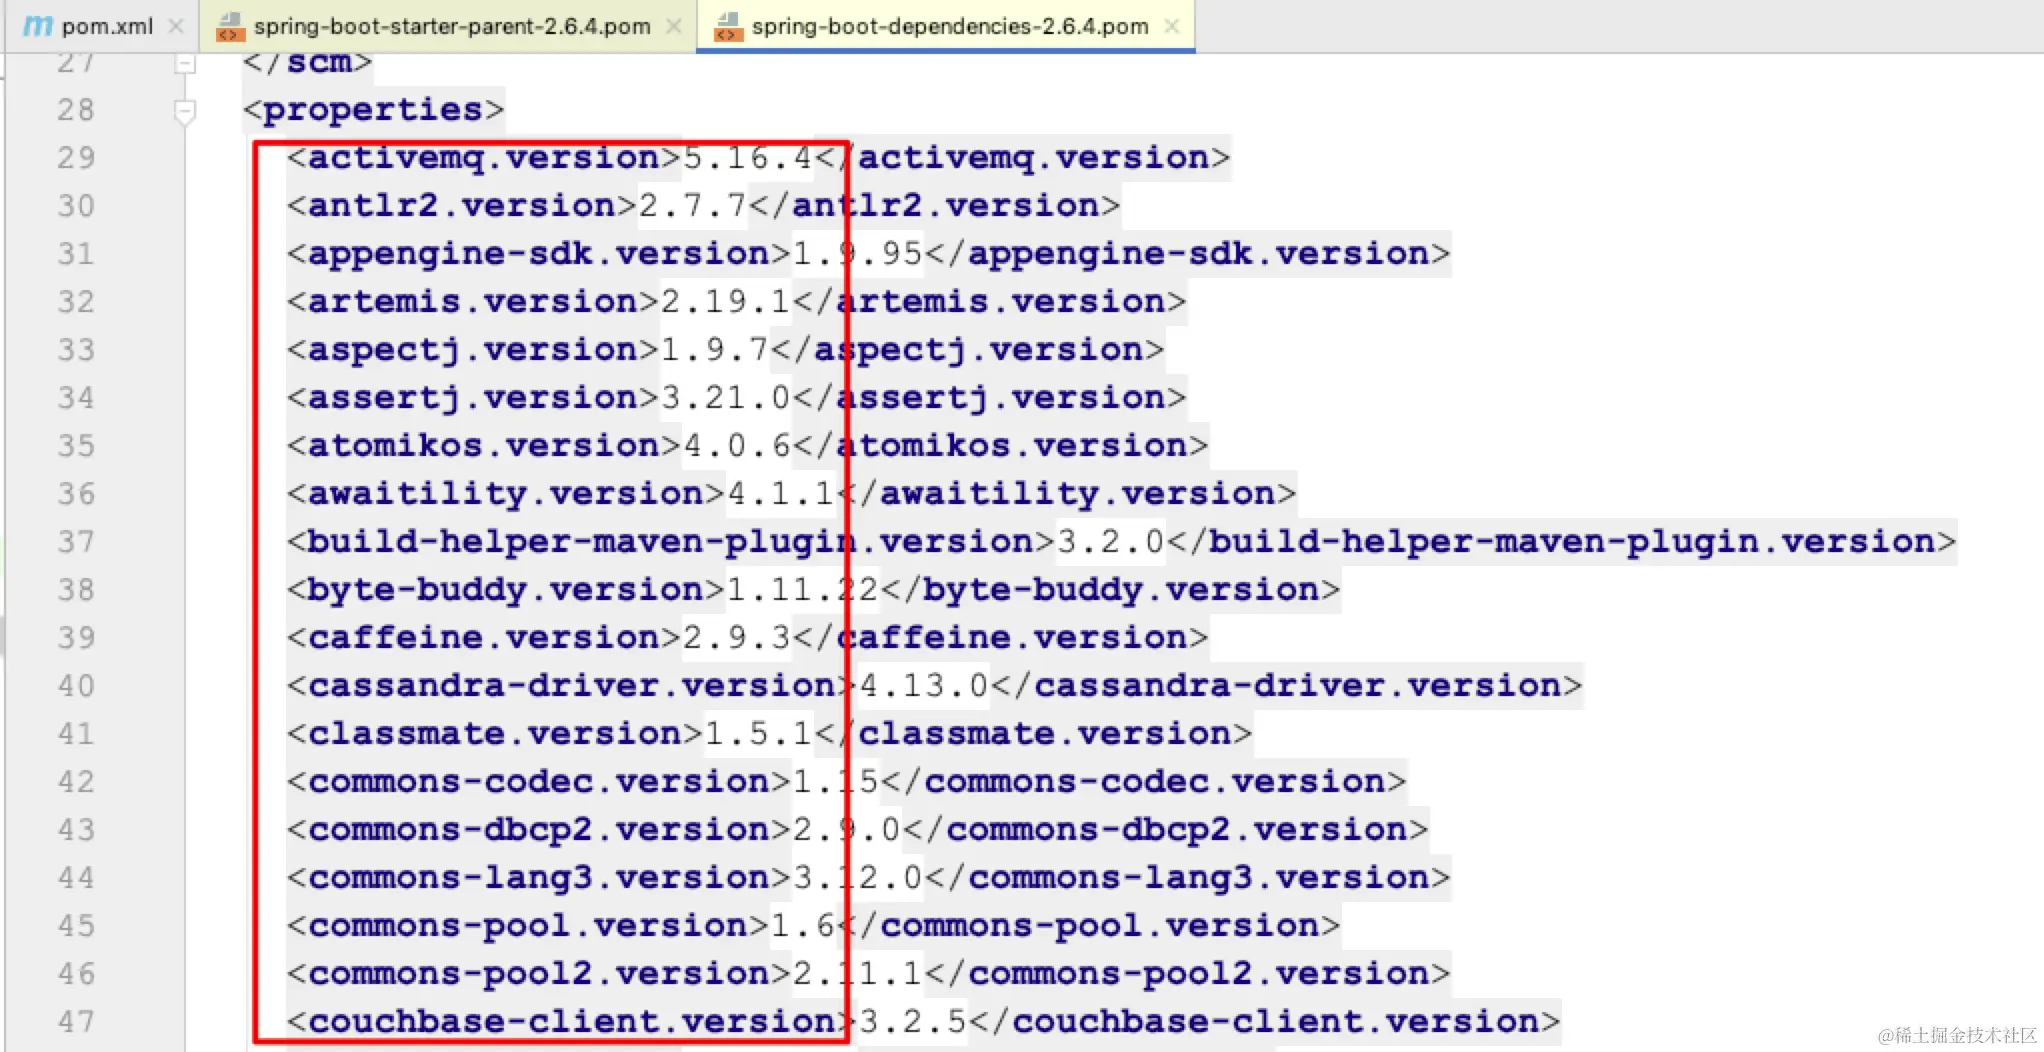Screen dimensions: 2044x1052
Task: Click the awaitility.version closing tag
Action: (x=1066, y=494)
